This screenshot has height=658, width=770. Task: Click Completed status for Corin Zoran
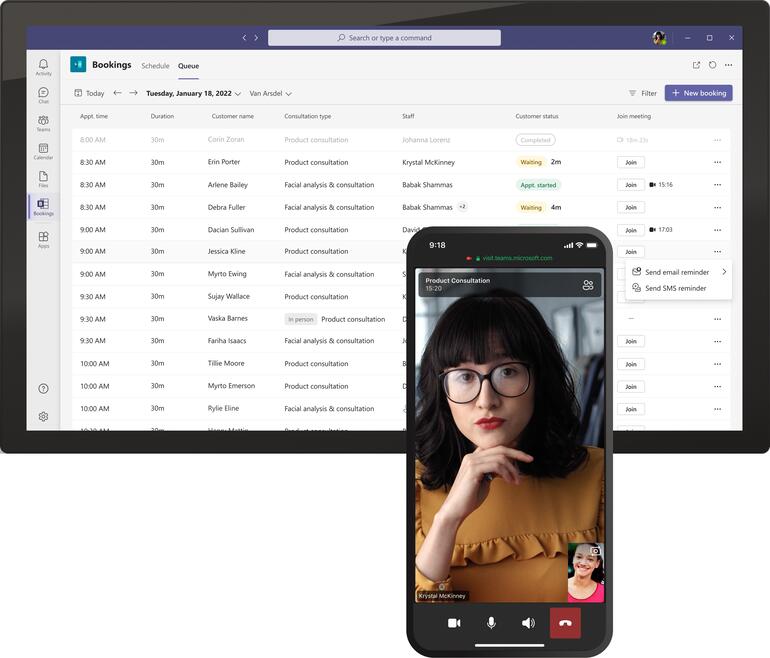pyautogui.click(x=535, y=140)
